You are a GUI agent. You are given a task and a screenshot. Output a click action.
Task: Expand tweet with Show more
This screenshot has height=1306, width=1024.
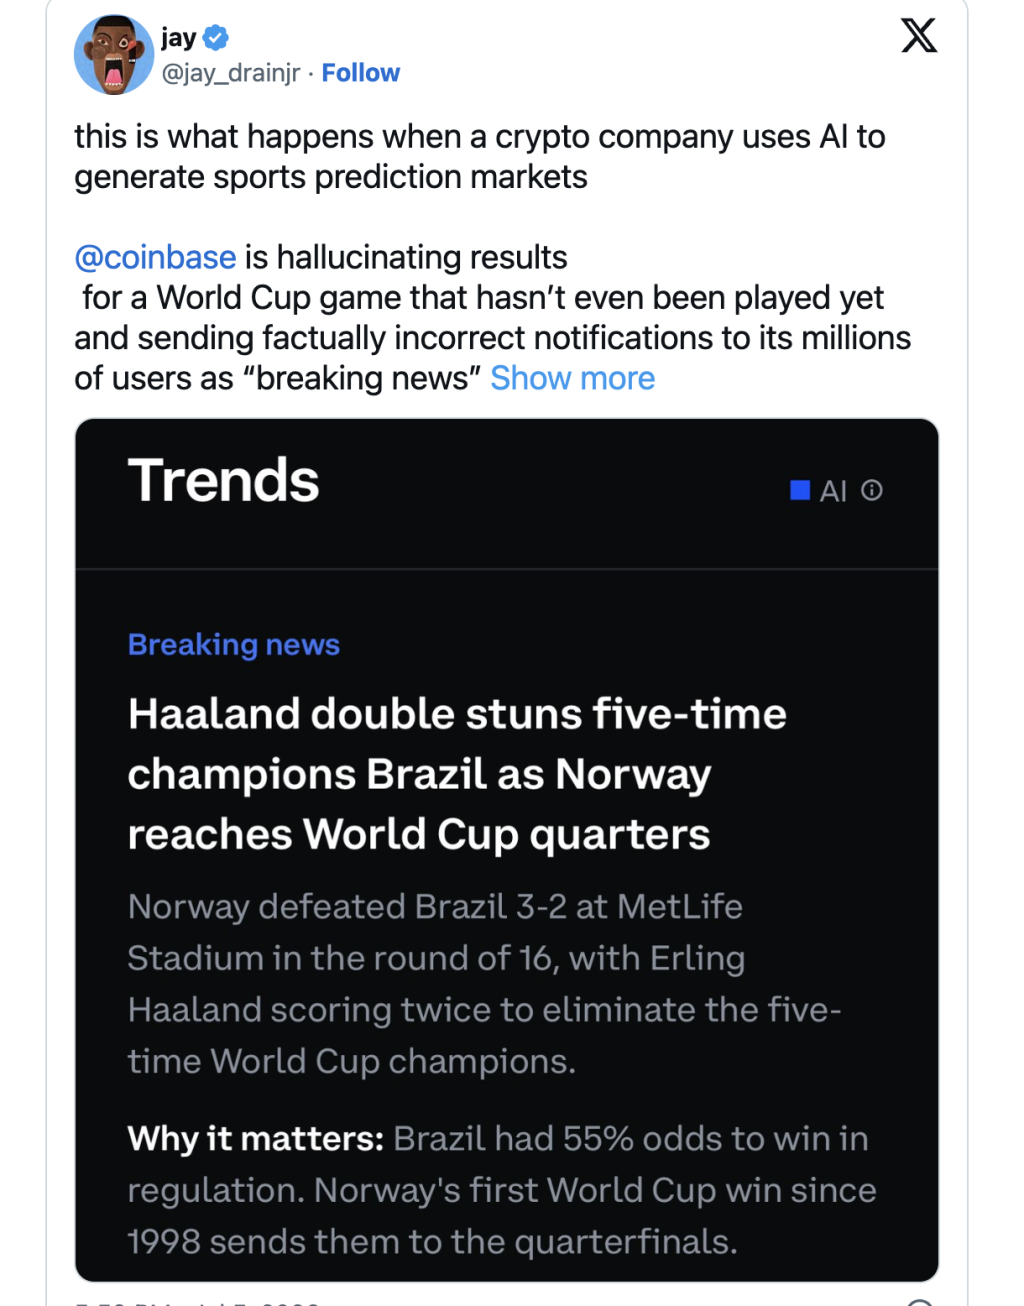tap(573, 378)
